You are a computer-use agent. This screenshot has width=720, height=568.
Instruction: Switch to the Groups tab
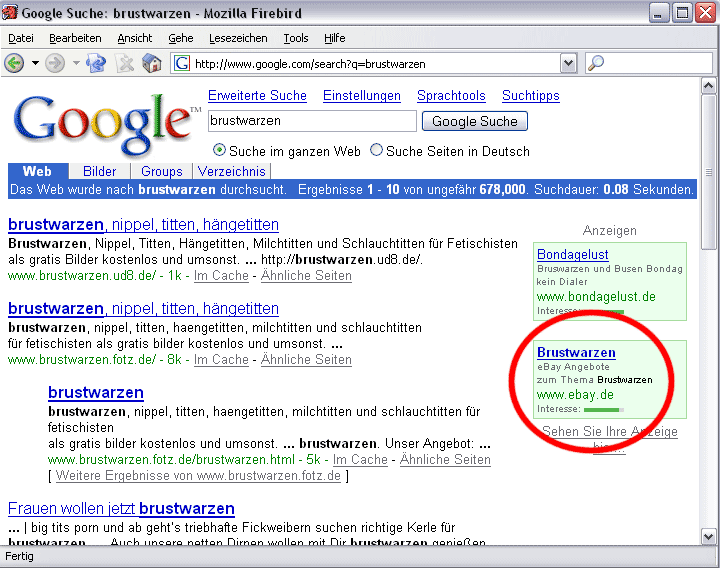(162, 171)
